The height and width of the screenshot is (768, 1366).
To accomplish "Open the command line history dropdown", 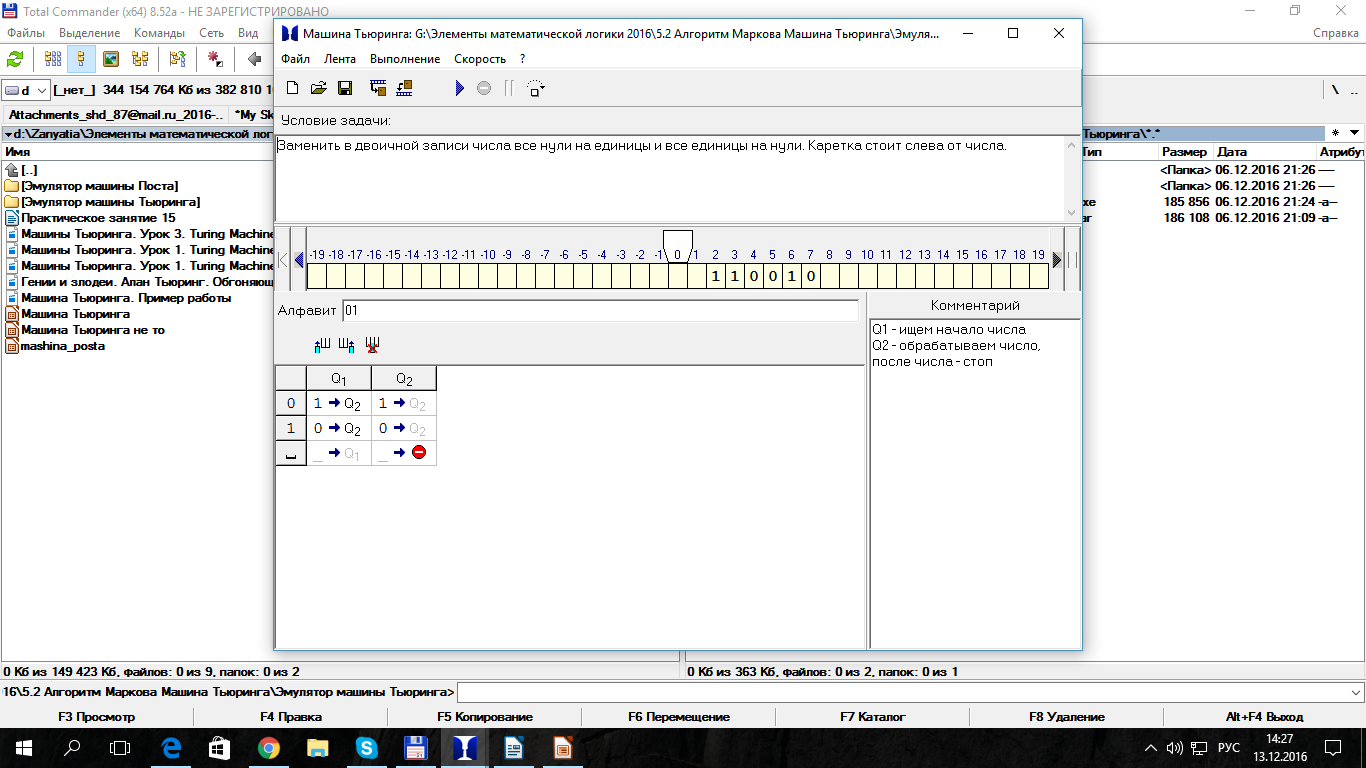I will 1355,692.
